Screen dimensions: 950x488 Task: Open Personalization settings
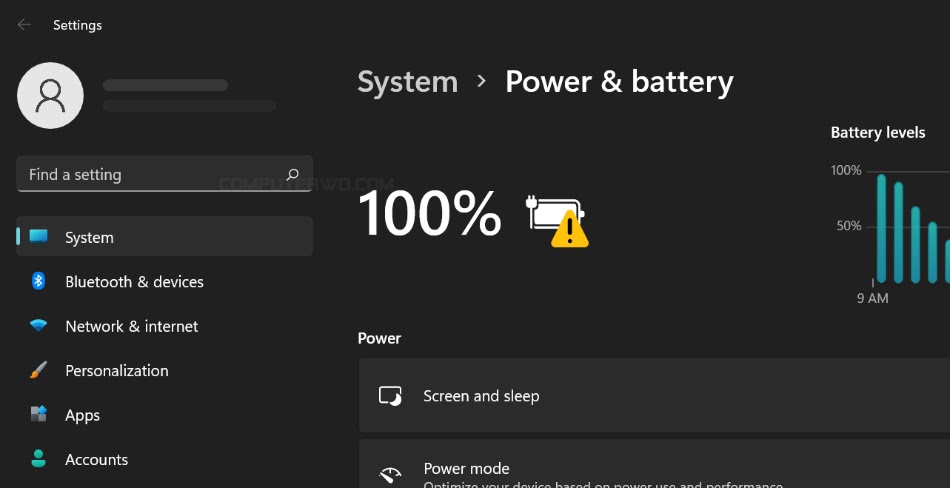click(x=164, y=370)
